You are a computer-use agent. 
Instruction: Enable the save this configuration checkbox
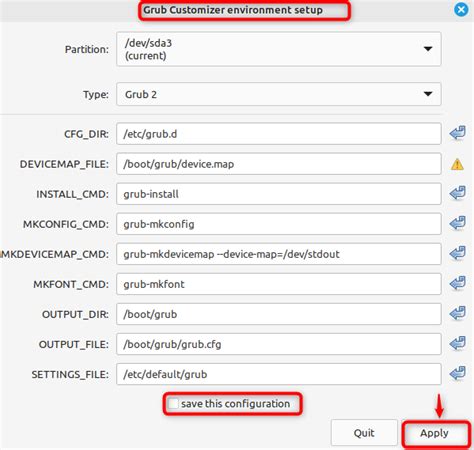click(x=173, y=404)
